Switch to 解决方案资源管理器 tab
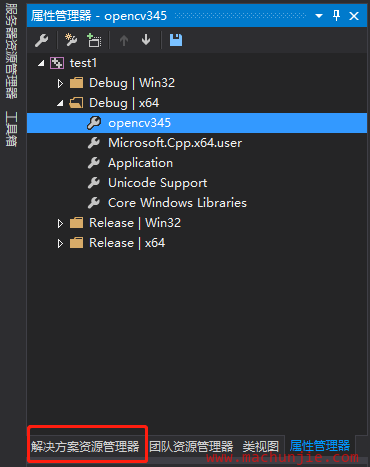The image size is (370, 467). click(85, 447)
